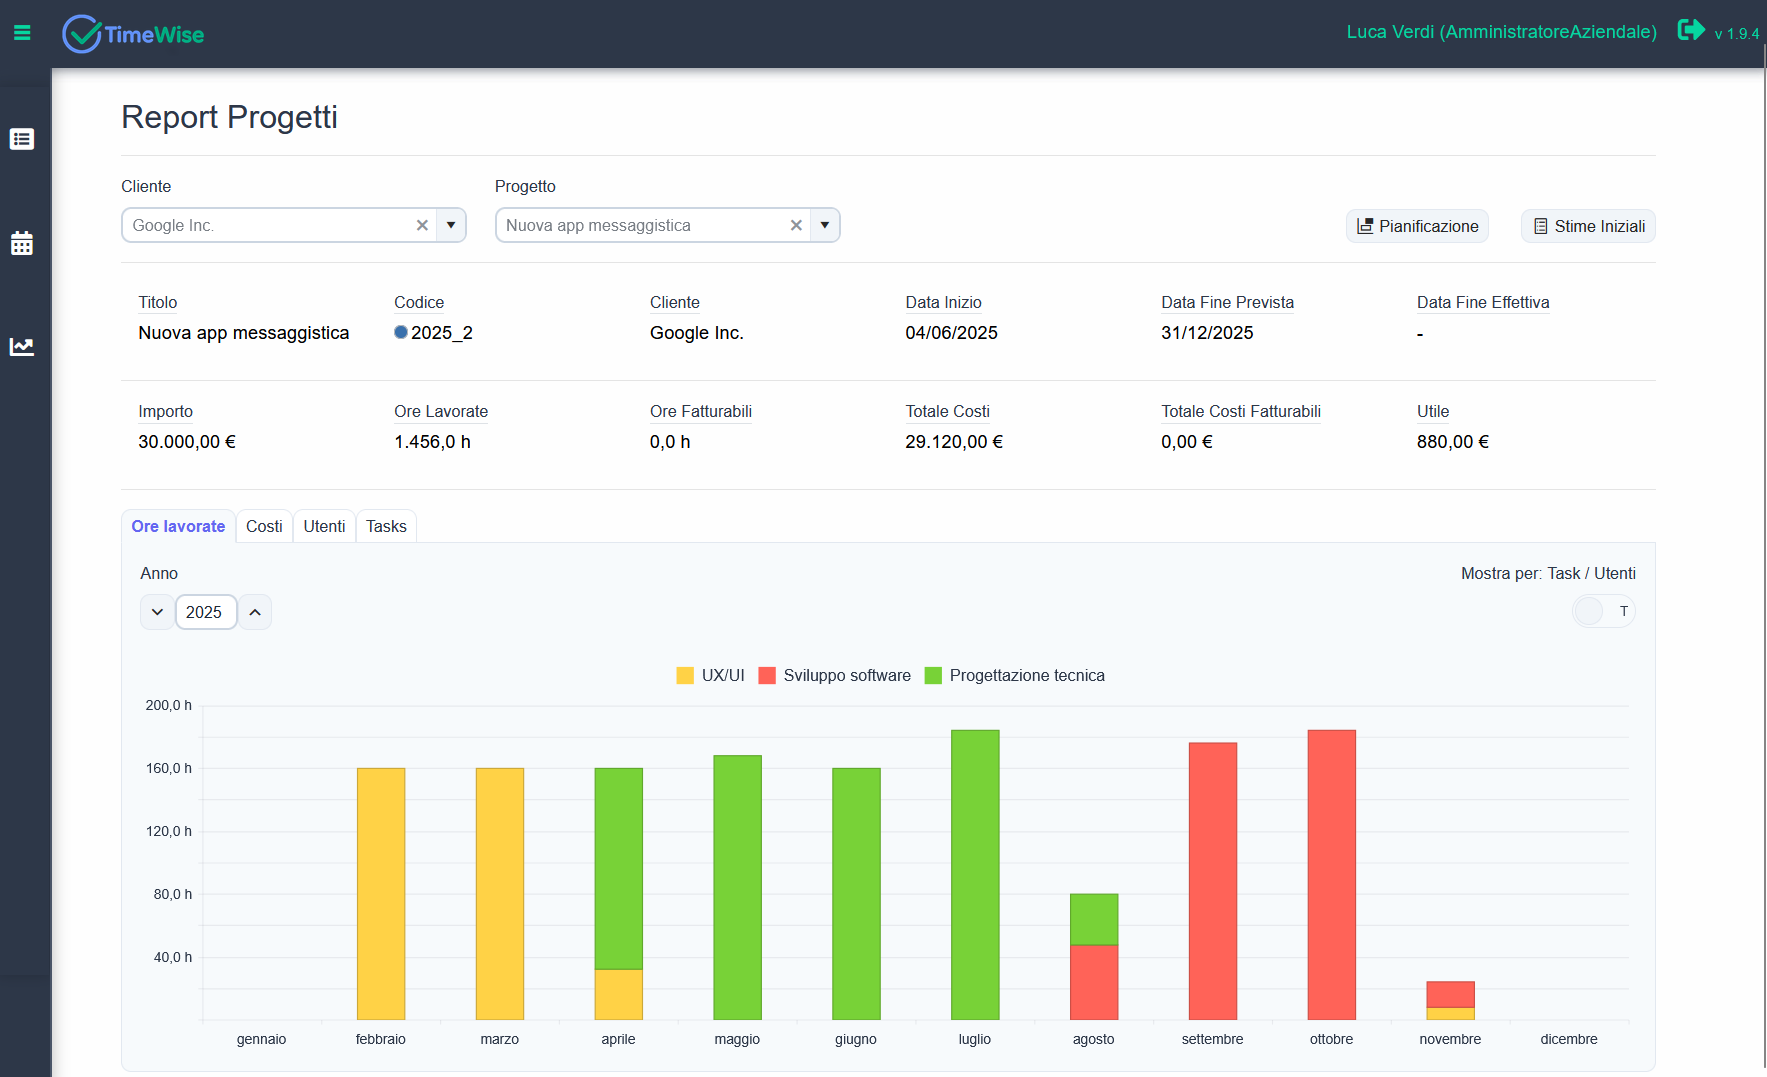
Task: Open the calendar view in the sidebar
Action: (22, 243)
